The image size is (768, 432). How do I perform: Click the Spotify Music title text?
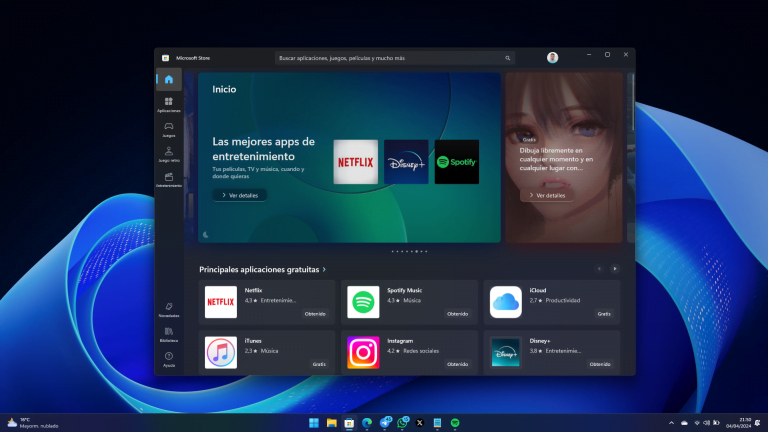[x=404, y=290]
